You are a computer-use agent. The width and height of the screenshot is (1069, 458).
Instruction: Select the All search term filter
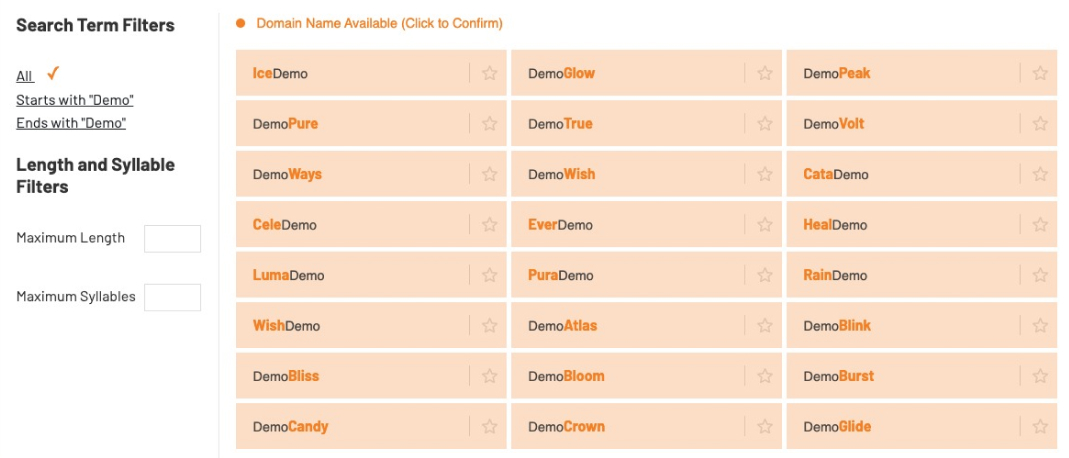[x=25, y=76]
